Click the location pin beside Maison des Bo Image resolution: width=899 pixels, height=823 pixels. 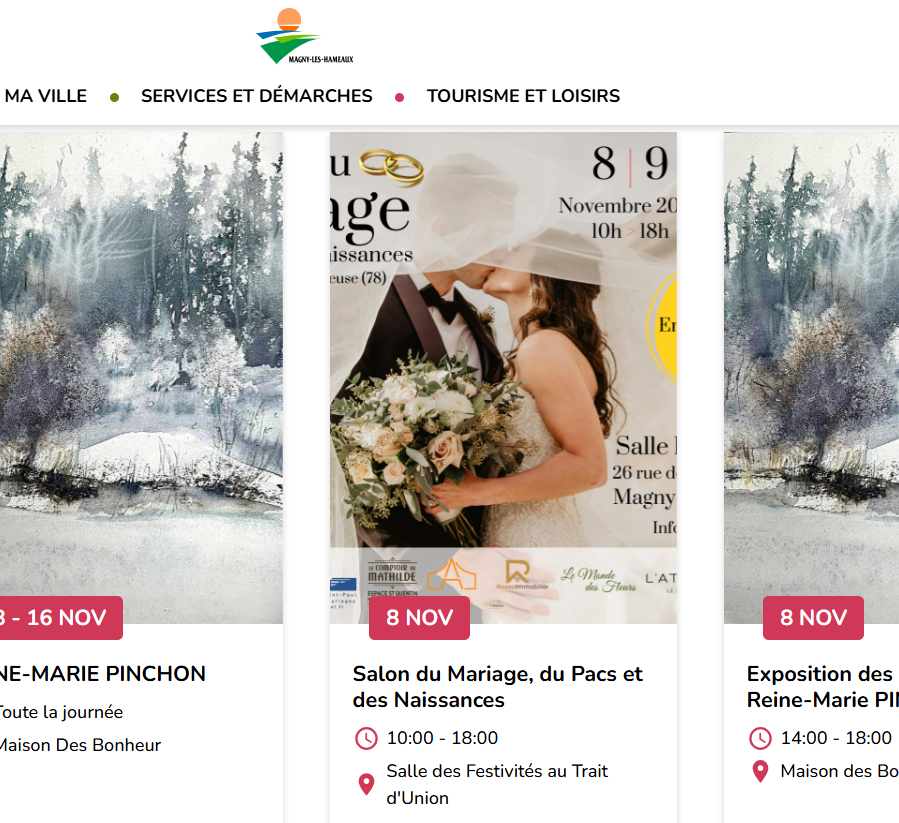[760, 771]
